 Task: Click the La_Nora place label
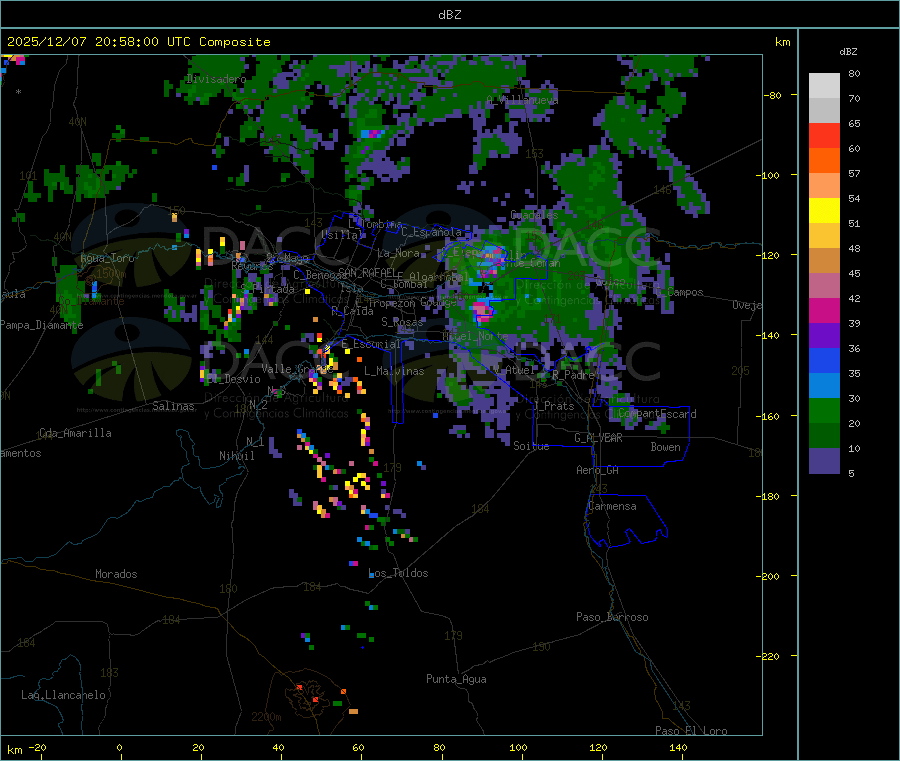(398, 253)
